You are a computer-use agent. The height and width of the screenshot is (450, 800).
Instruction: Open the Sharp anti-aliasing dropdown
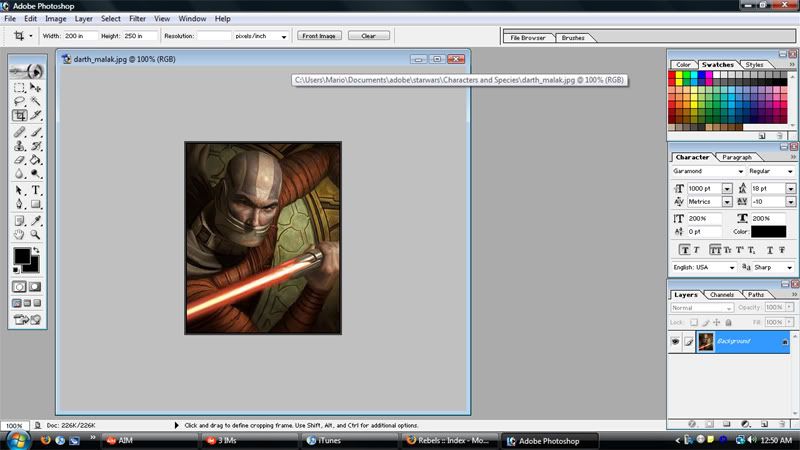pyautogui.click(x=789, y=267)
